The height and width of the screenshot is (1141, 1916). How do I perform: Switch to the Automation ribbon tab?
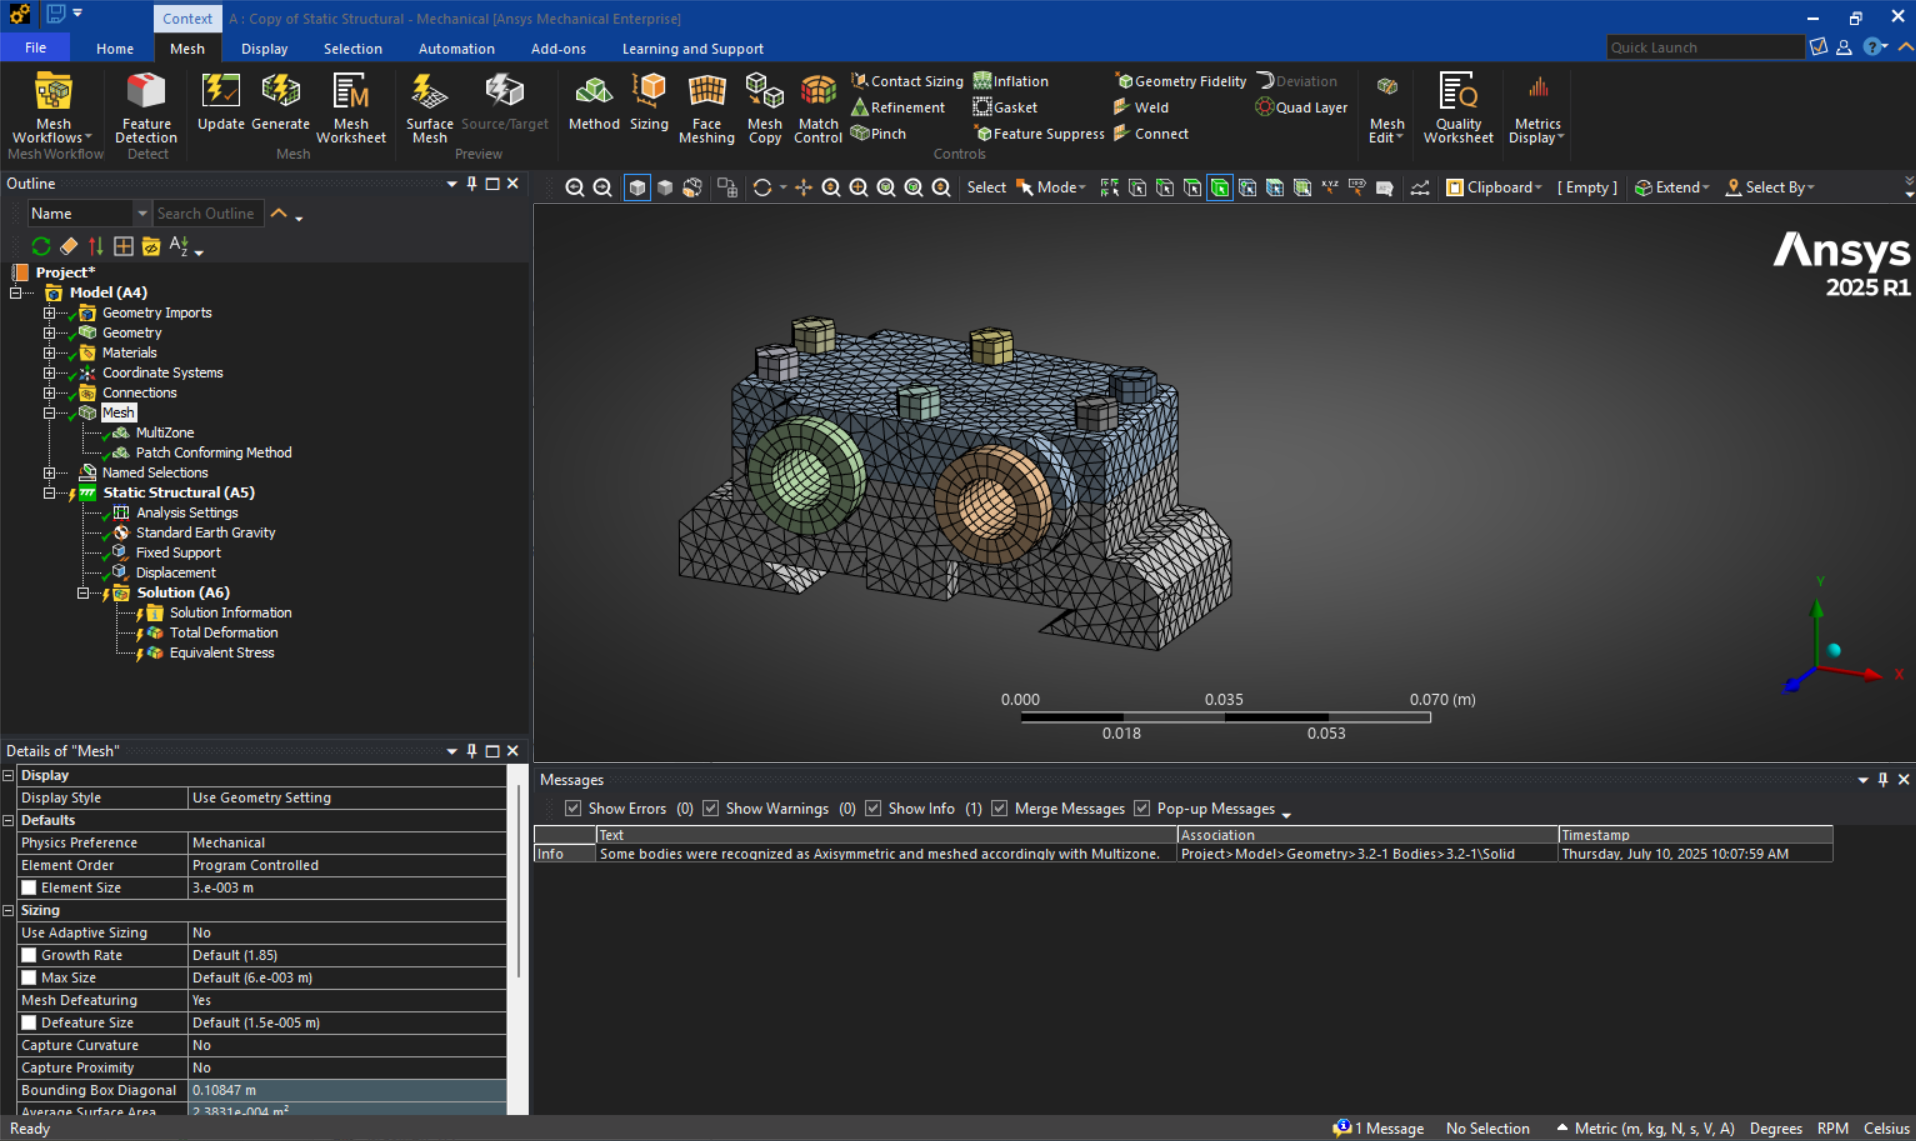pos(456,48)
